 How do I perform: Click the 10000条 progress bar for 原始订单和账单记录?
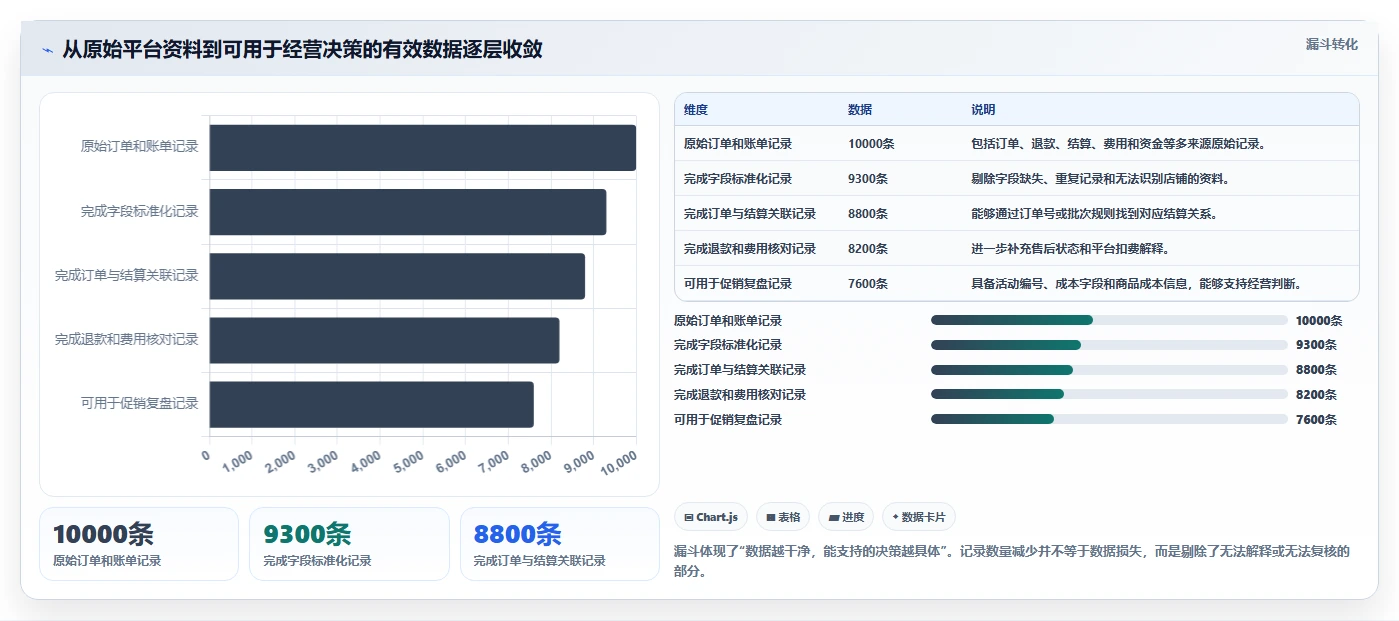point(1109,320)
